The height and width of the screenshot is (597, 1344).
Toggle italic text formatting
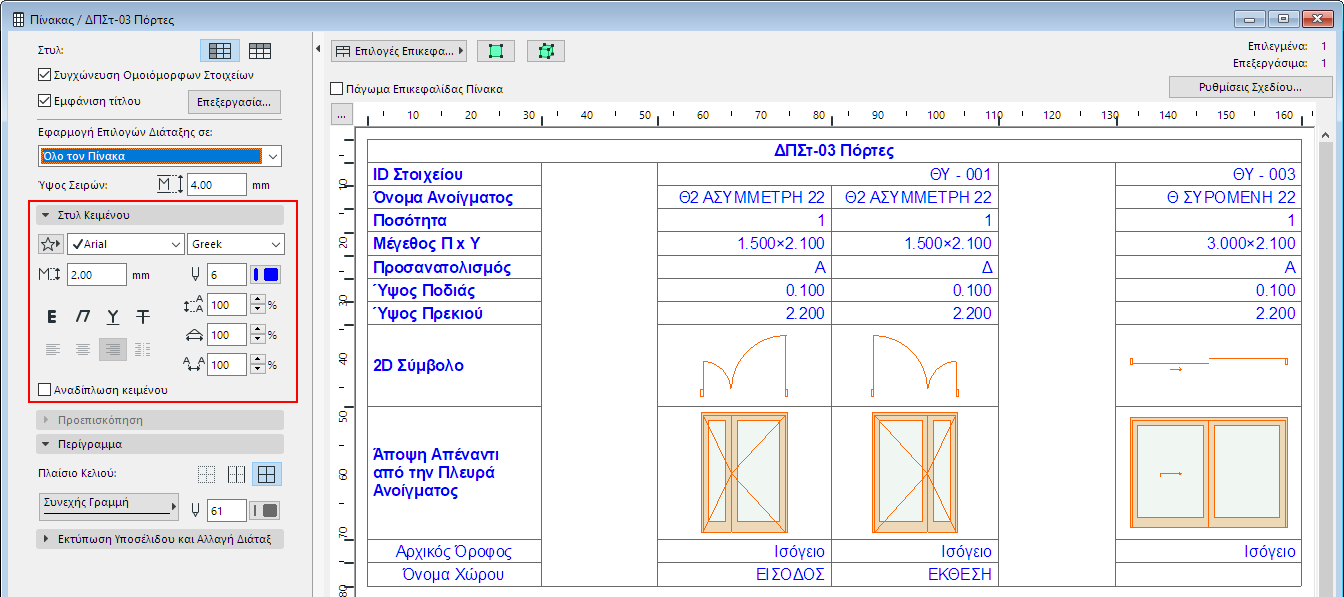click(83, 317)
